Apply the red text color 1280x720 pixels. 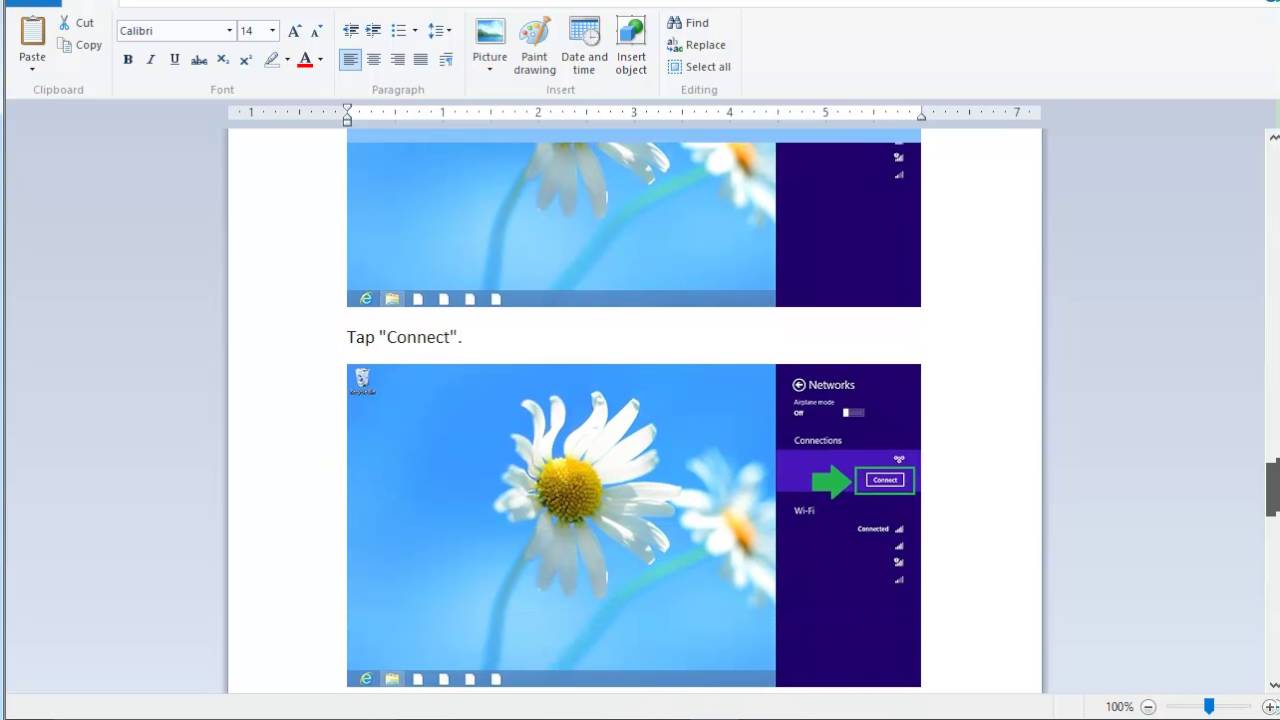pyautogui.click(x=305, y=60)
